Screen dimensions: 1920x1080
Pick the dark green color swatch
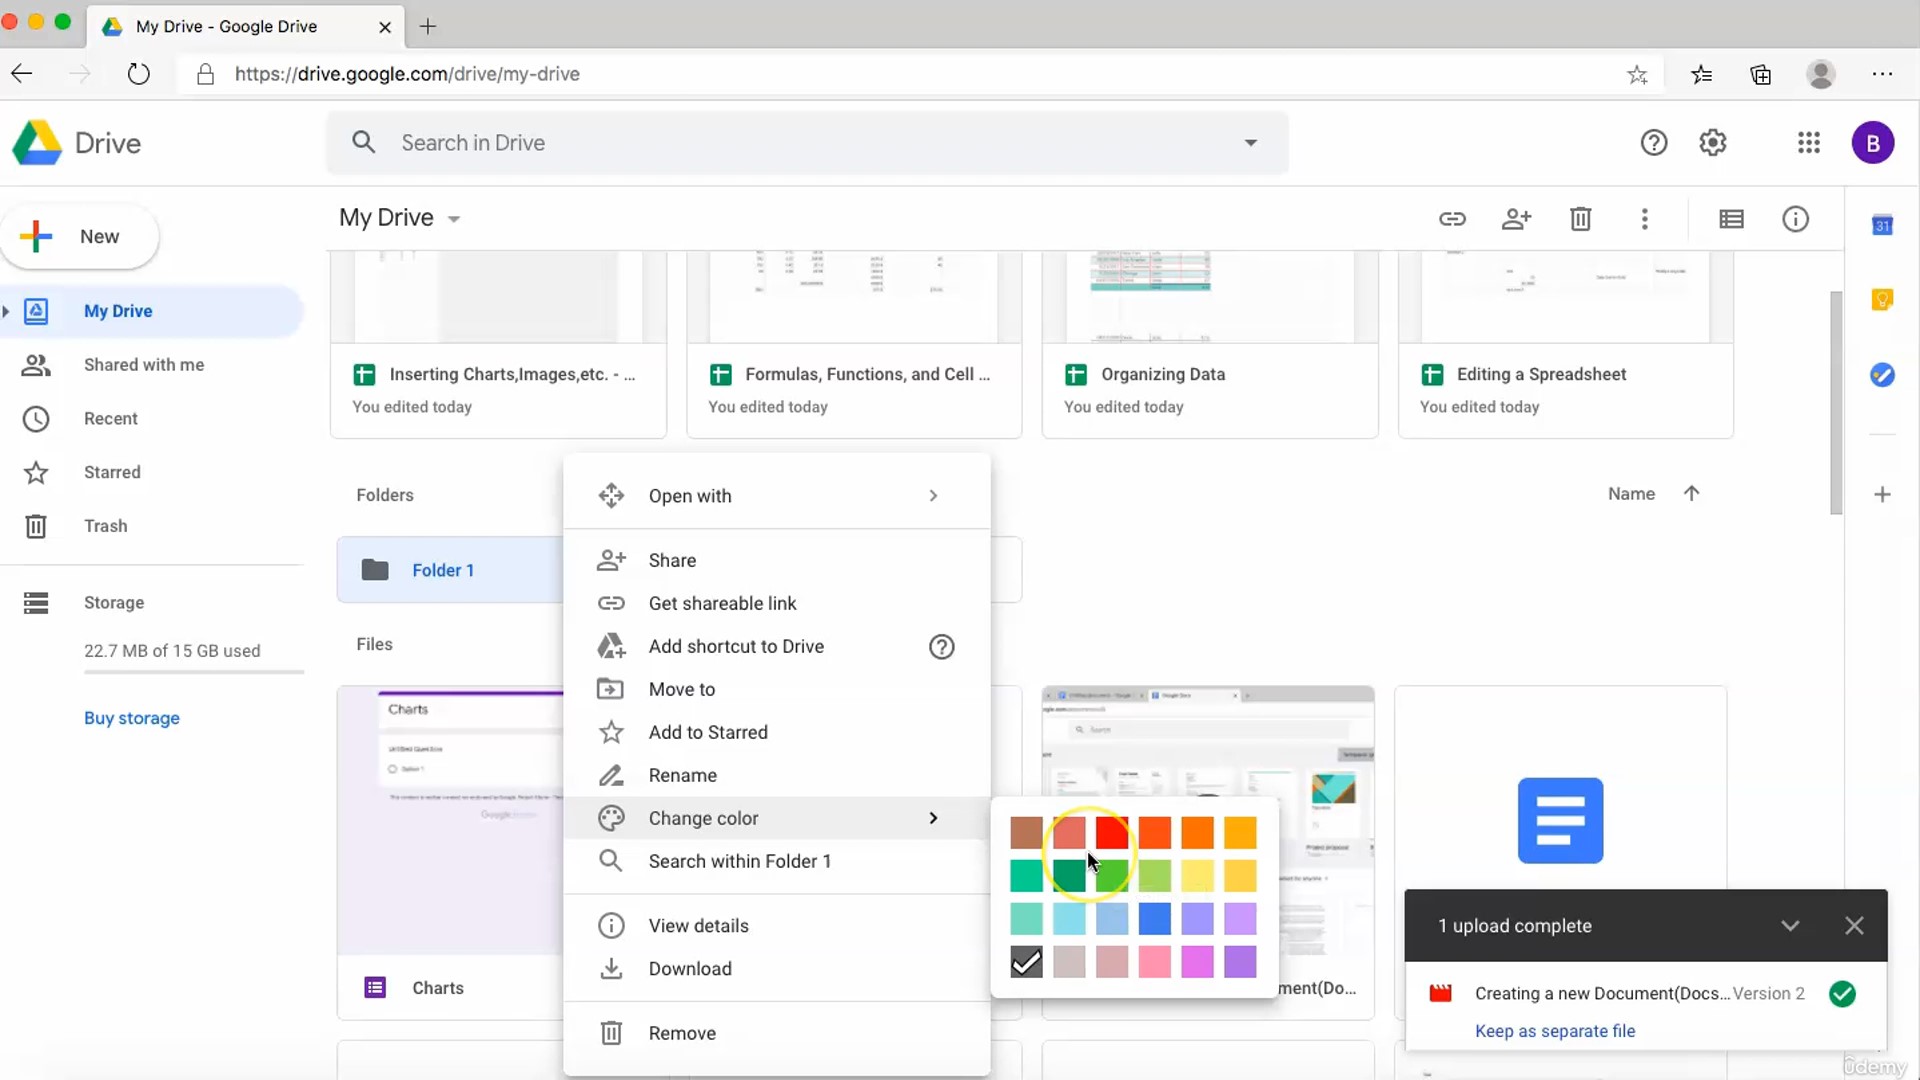(x=1069, y=875)
